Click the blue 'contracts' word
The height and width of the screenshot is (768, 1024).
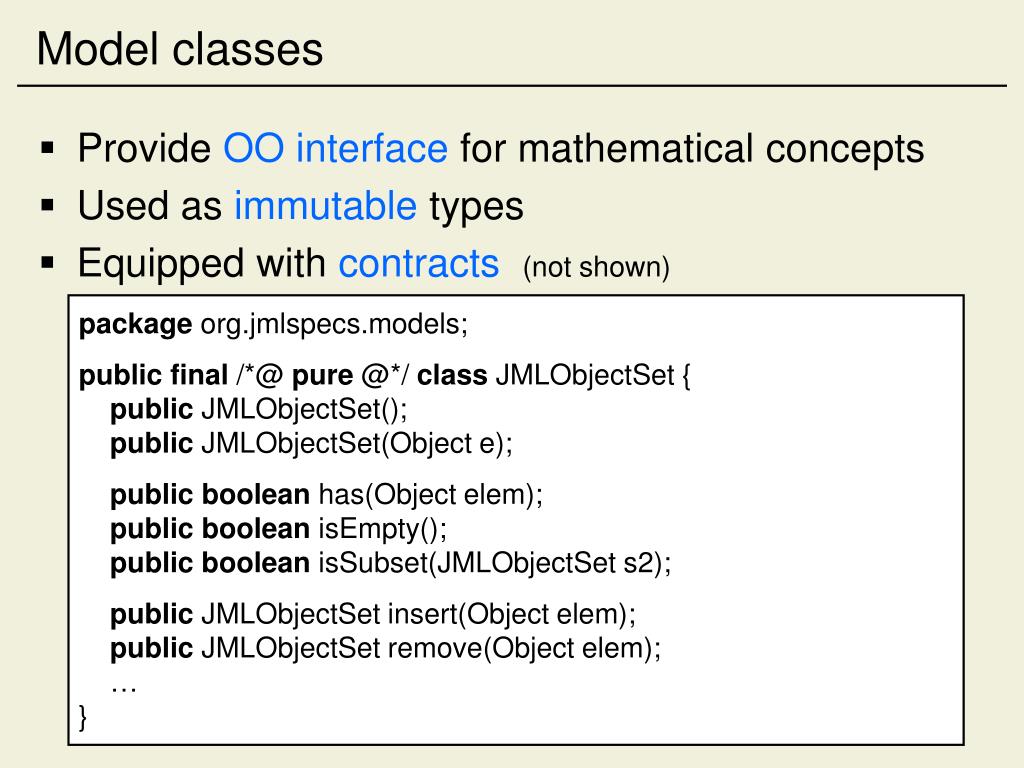(419, 263)
